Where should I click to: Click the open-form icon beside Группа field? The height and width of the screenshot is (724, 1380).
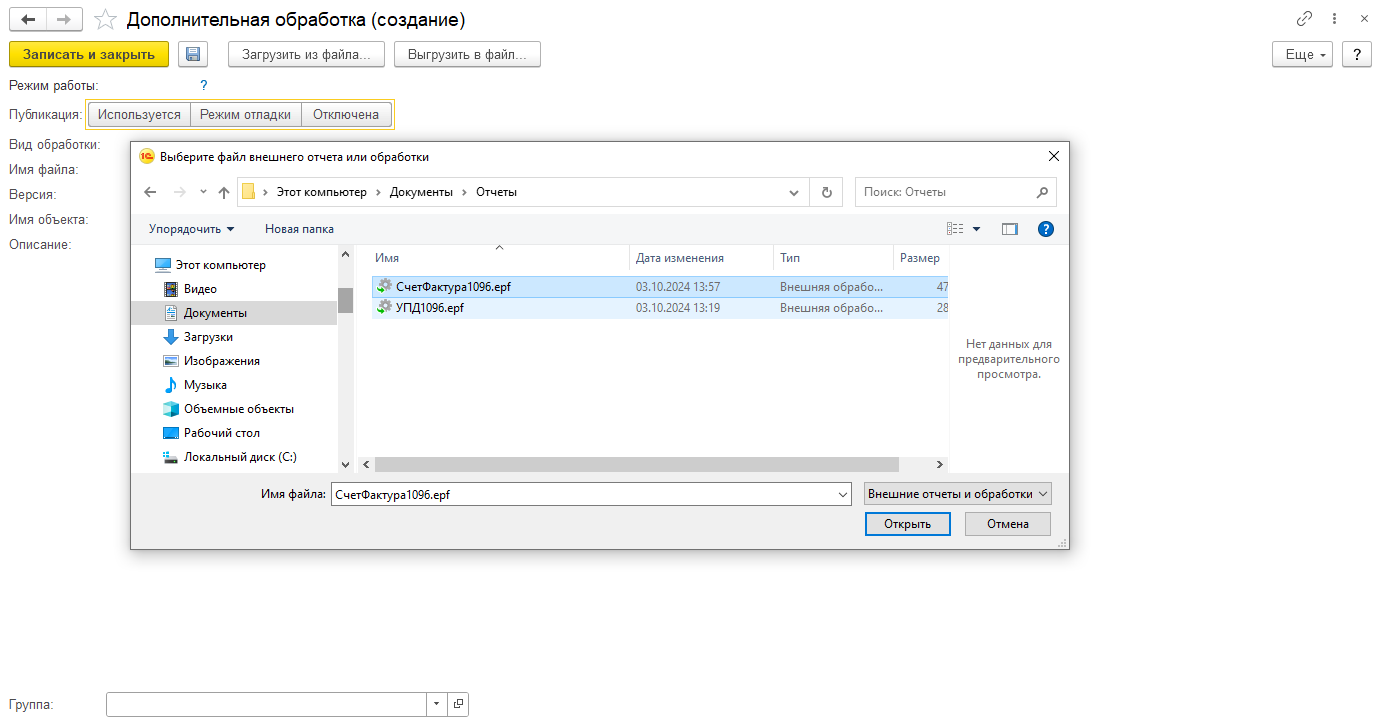(458, 704)
